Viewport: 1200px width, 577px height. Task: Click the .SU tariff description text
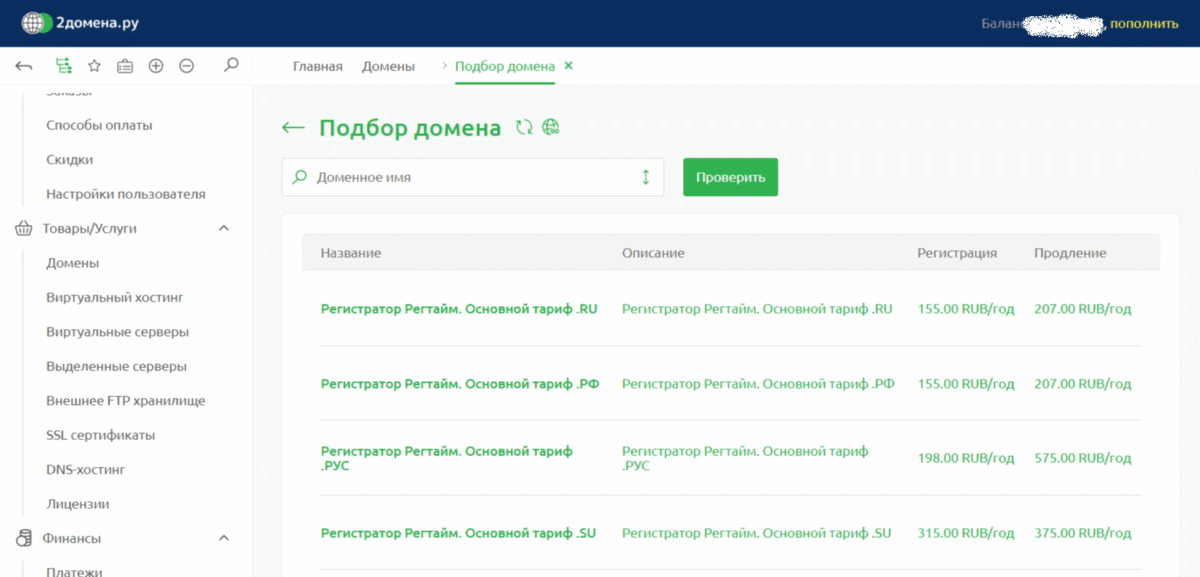(x=756, y=533)
